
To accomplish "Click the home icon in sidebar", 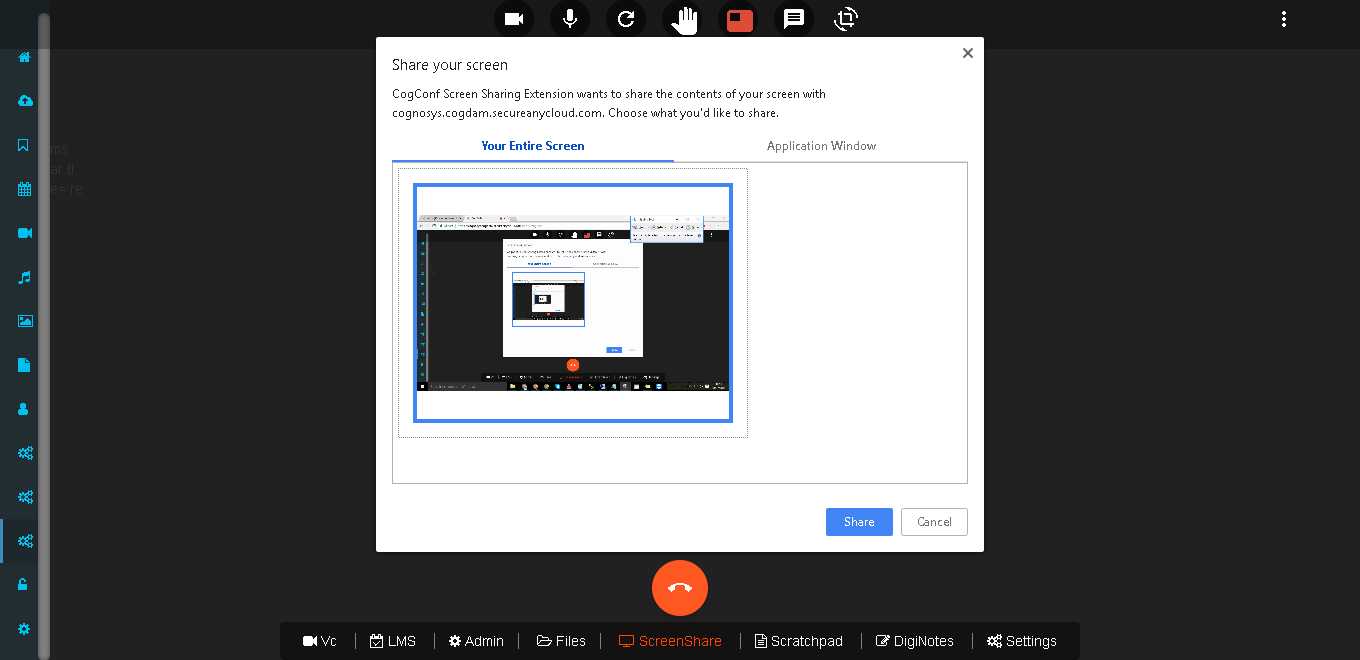I will click(x=25, y=57).
